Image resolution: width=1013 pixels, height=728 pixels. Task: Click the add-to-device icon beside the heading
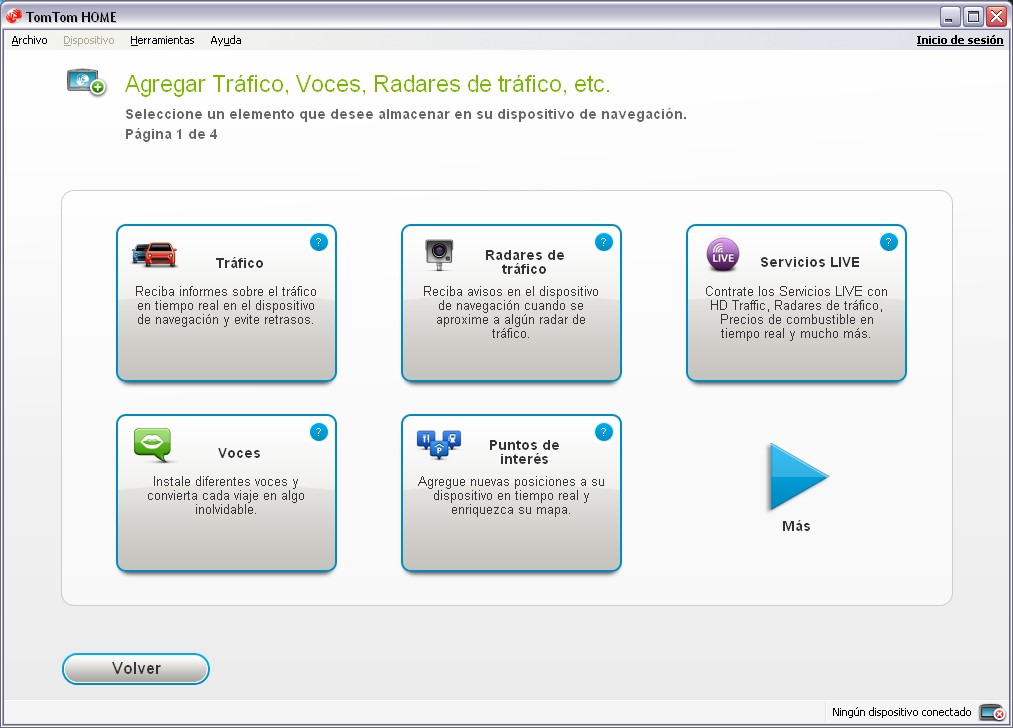[87, 82]
